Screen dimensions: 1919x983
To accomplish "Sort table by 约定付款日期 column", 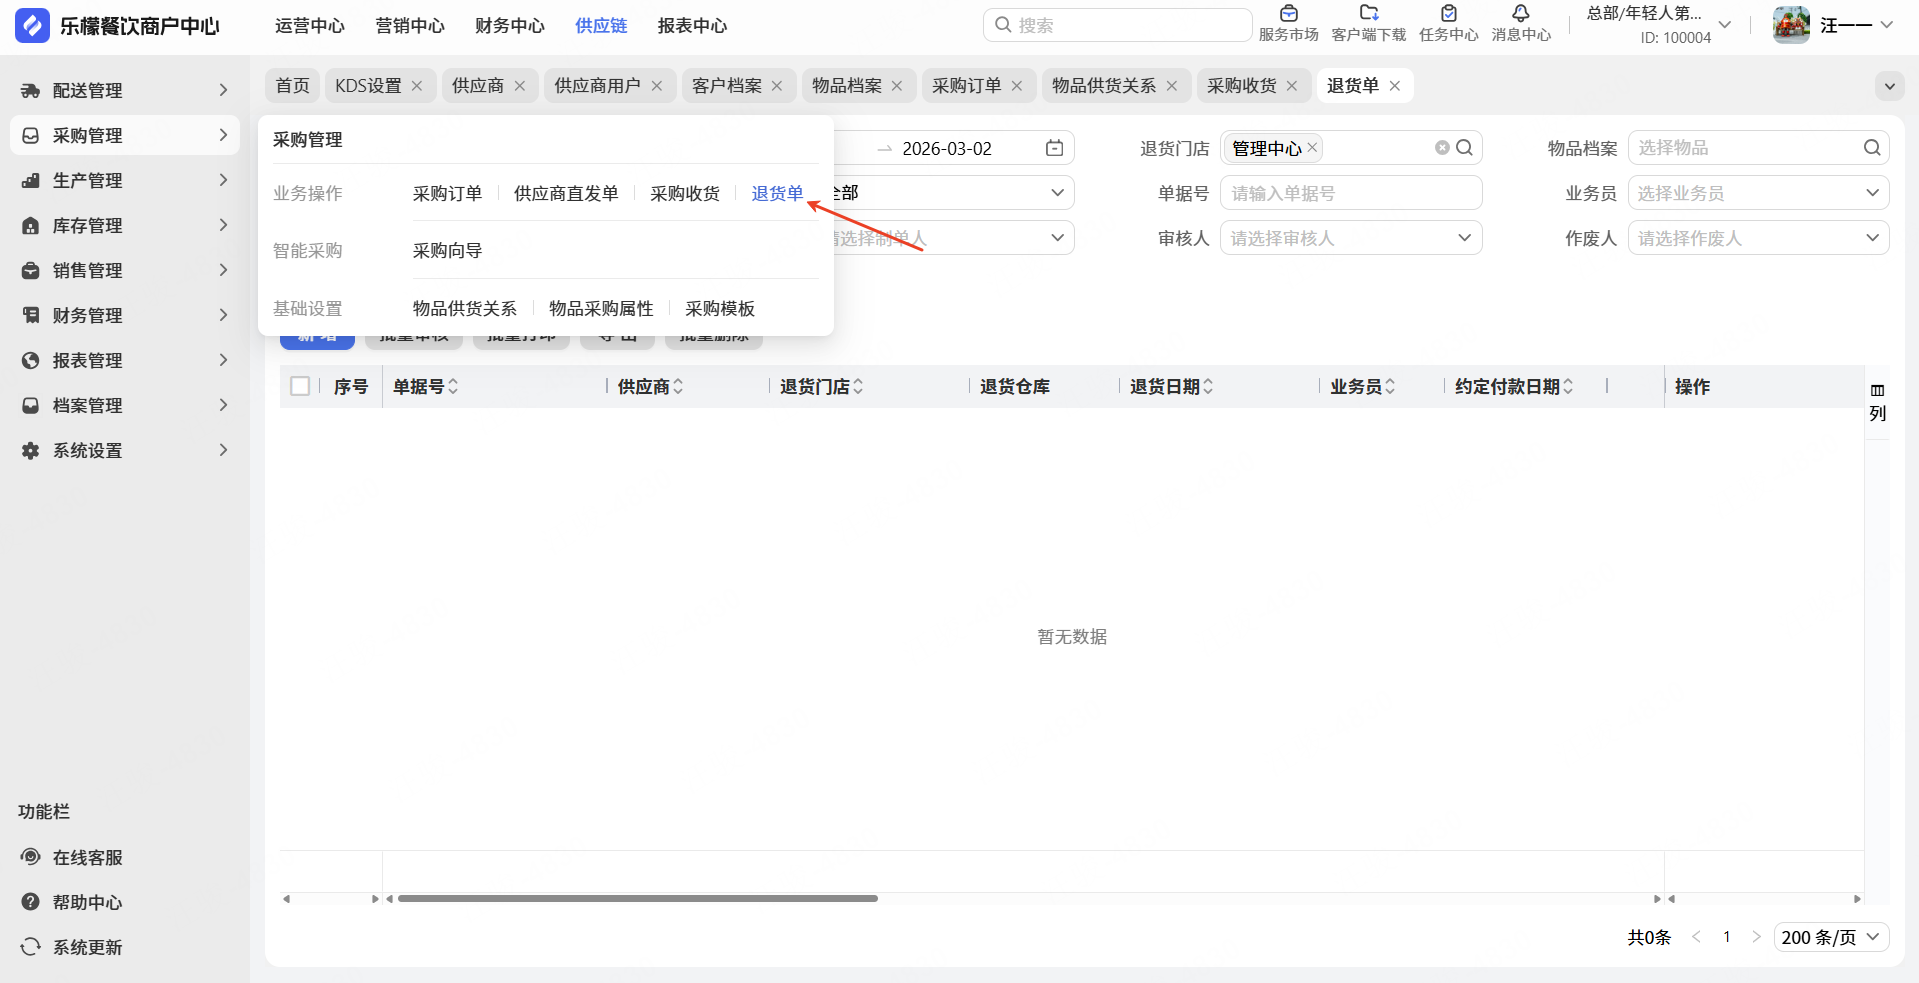I will click(1568, 386).
